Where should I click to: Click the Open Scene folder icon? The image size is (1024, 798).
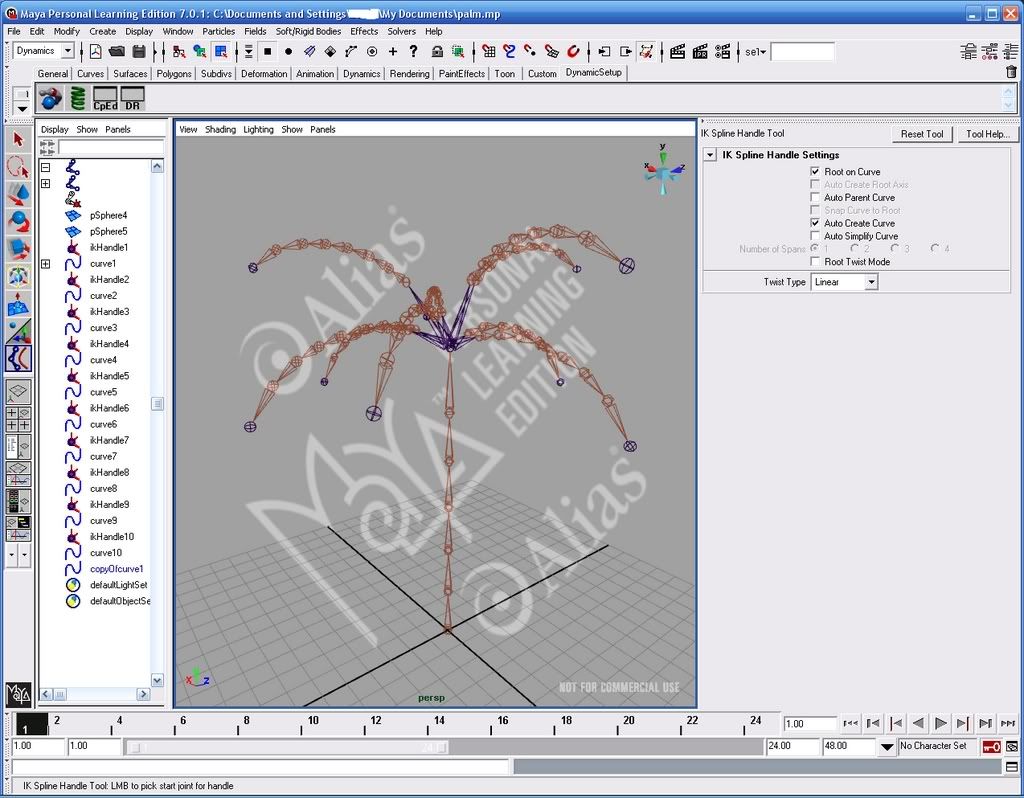click(x=117, y=52)
